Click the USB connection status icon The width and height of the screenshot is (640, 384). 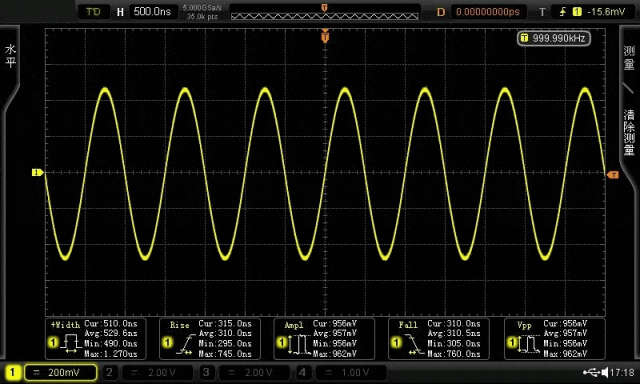pos(591,372)
